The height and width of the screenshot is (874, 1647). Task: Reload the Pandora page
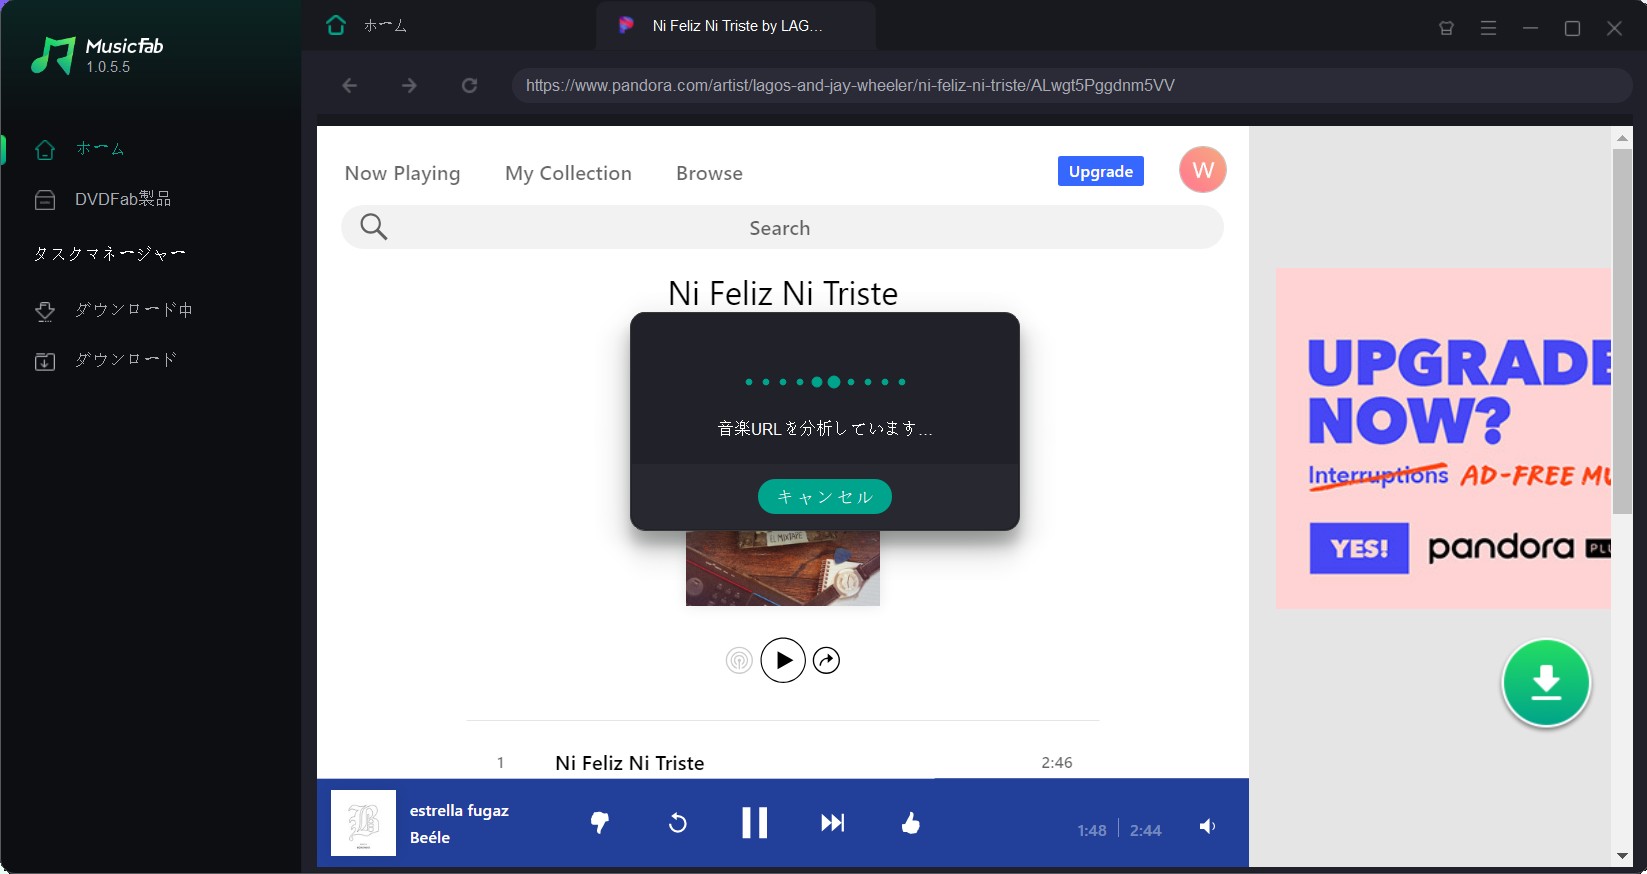[x=469, y=86]
